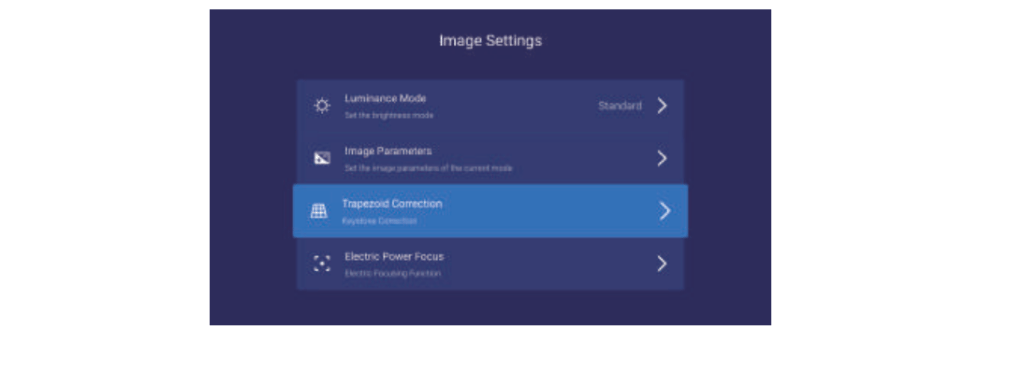
Task: Click the 'Set the brightness mode' description
Action: point(389,116)
